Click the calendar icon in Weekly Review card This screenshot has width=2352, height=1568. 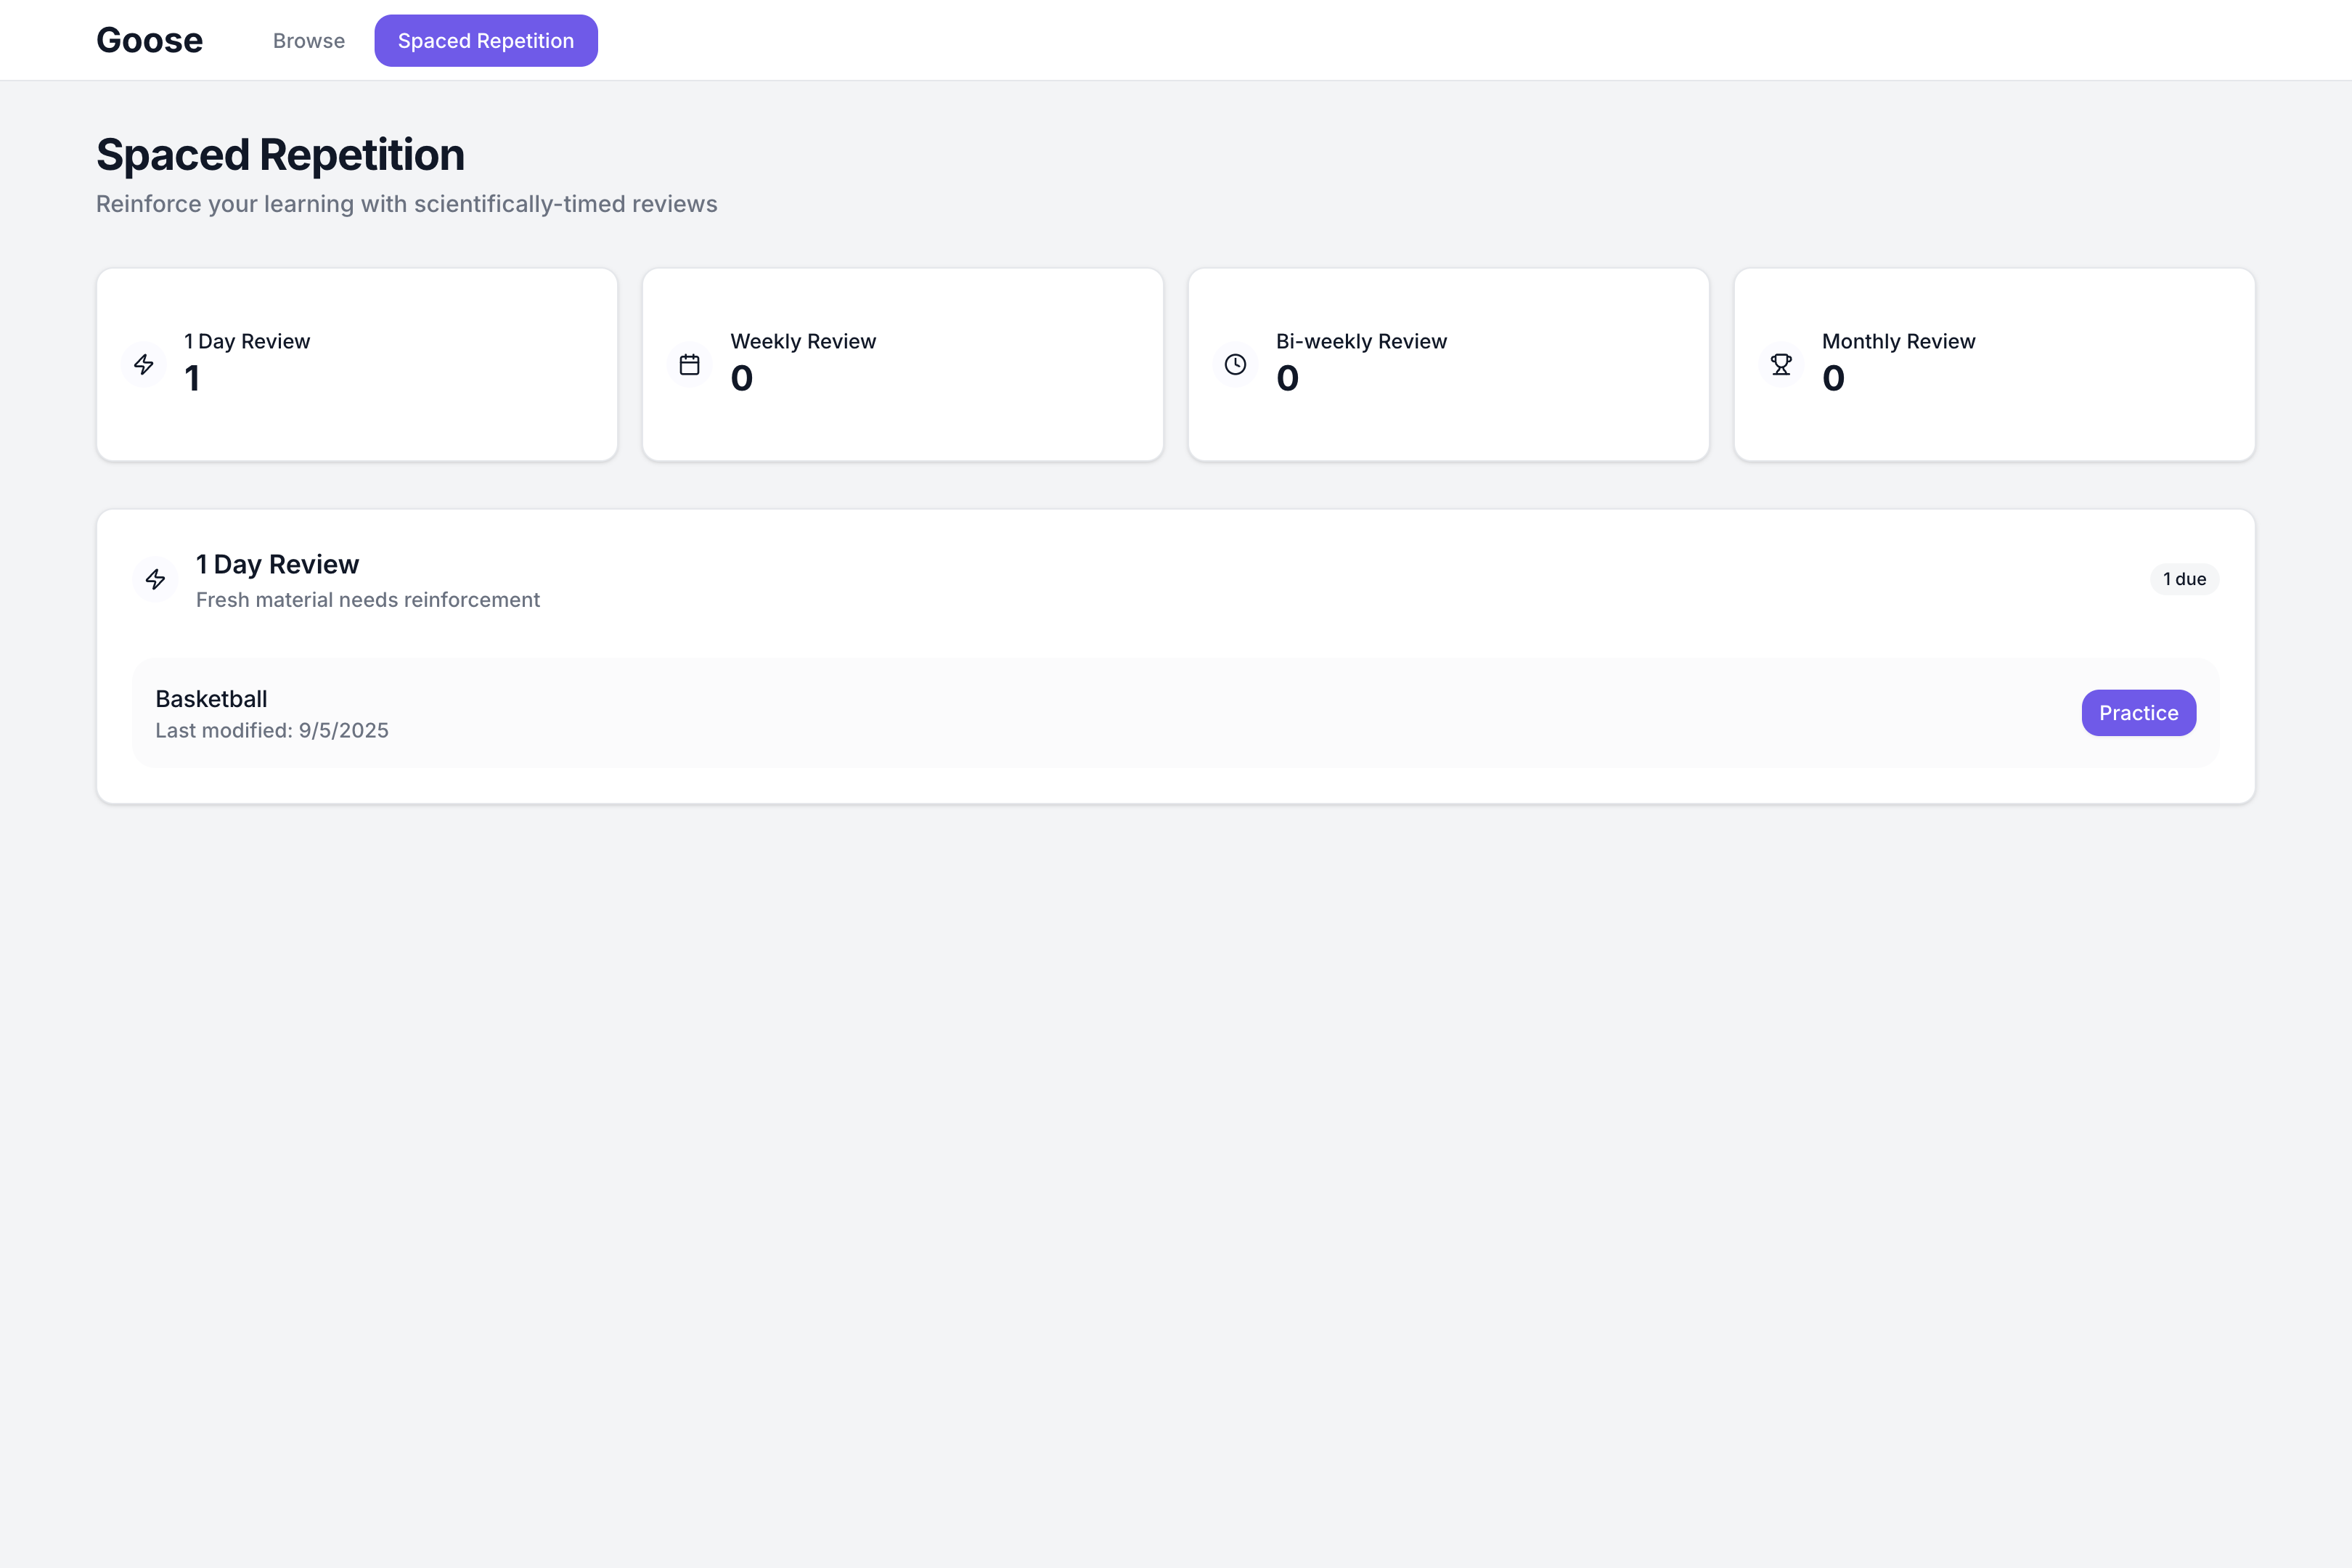(690, 364)
